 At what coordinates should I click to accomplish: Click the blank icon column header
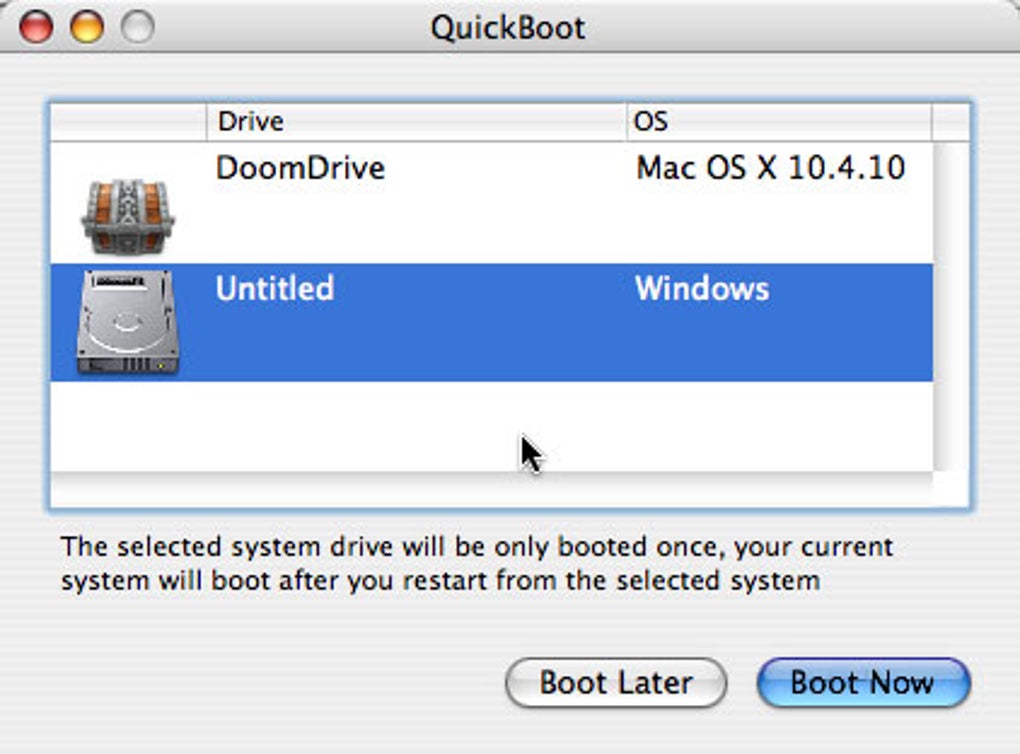pyautogui.click(x=127, y=122)
